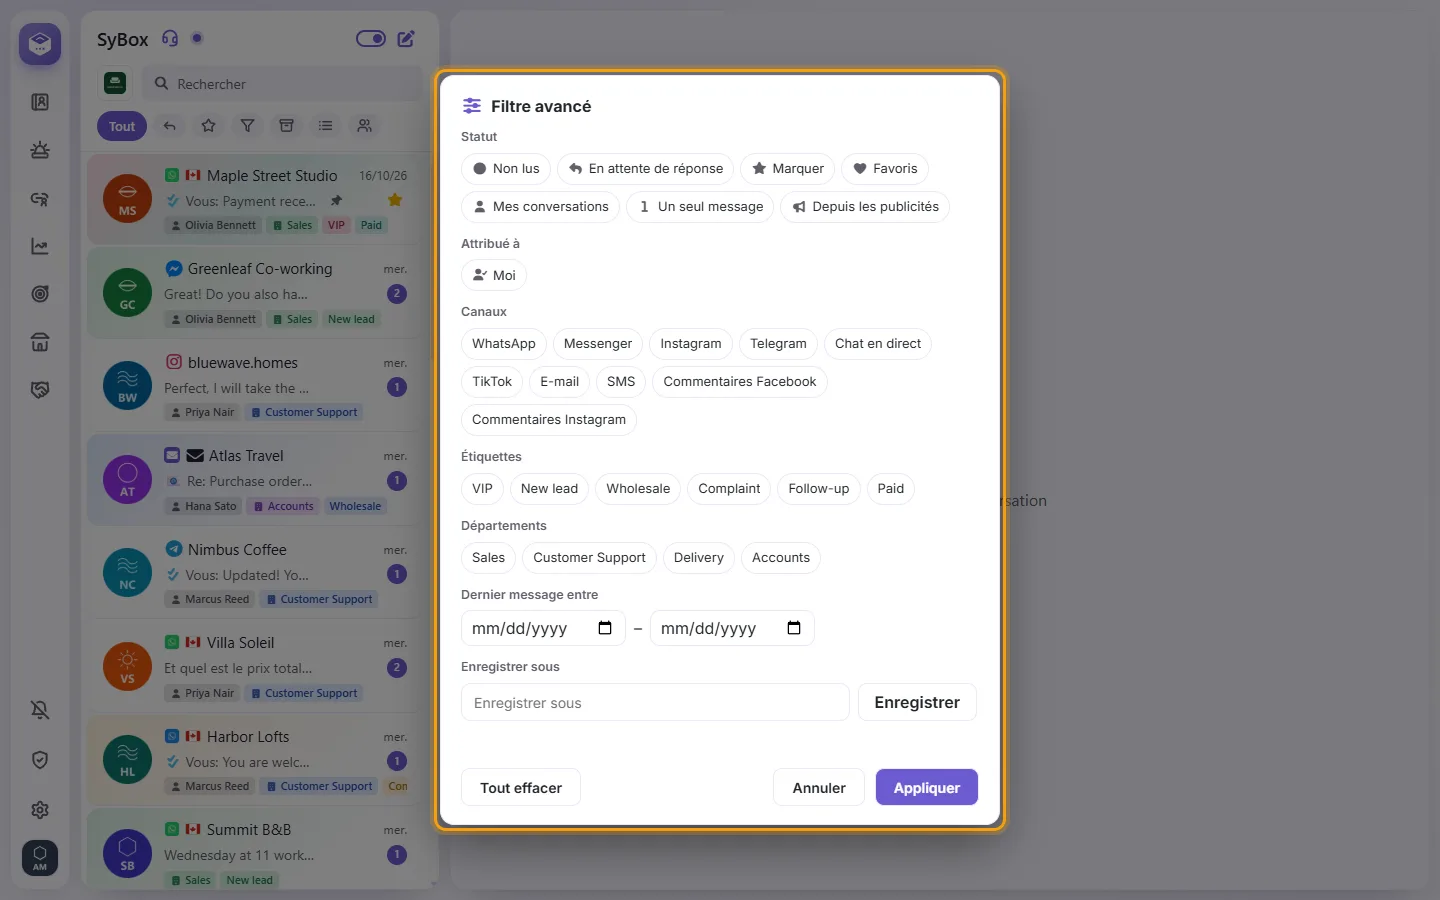
Task: Select the Customer Support department chip
Action: [589, 558]
